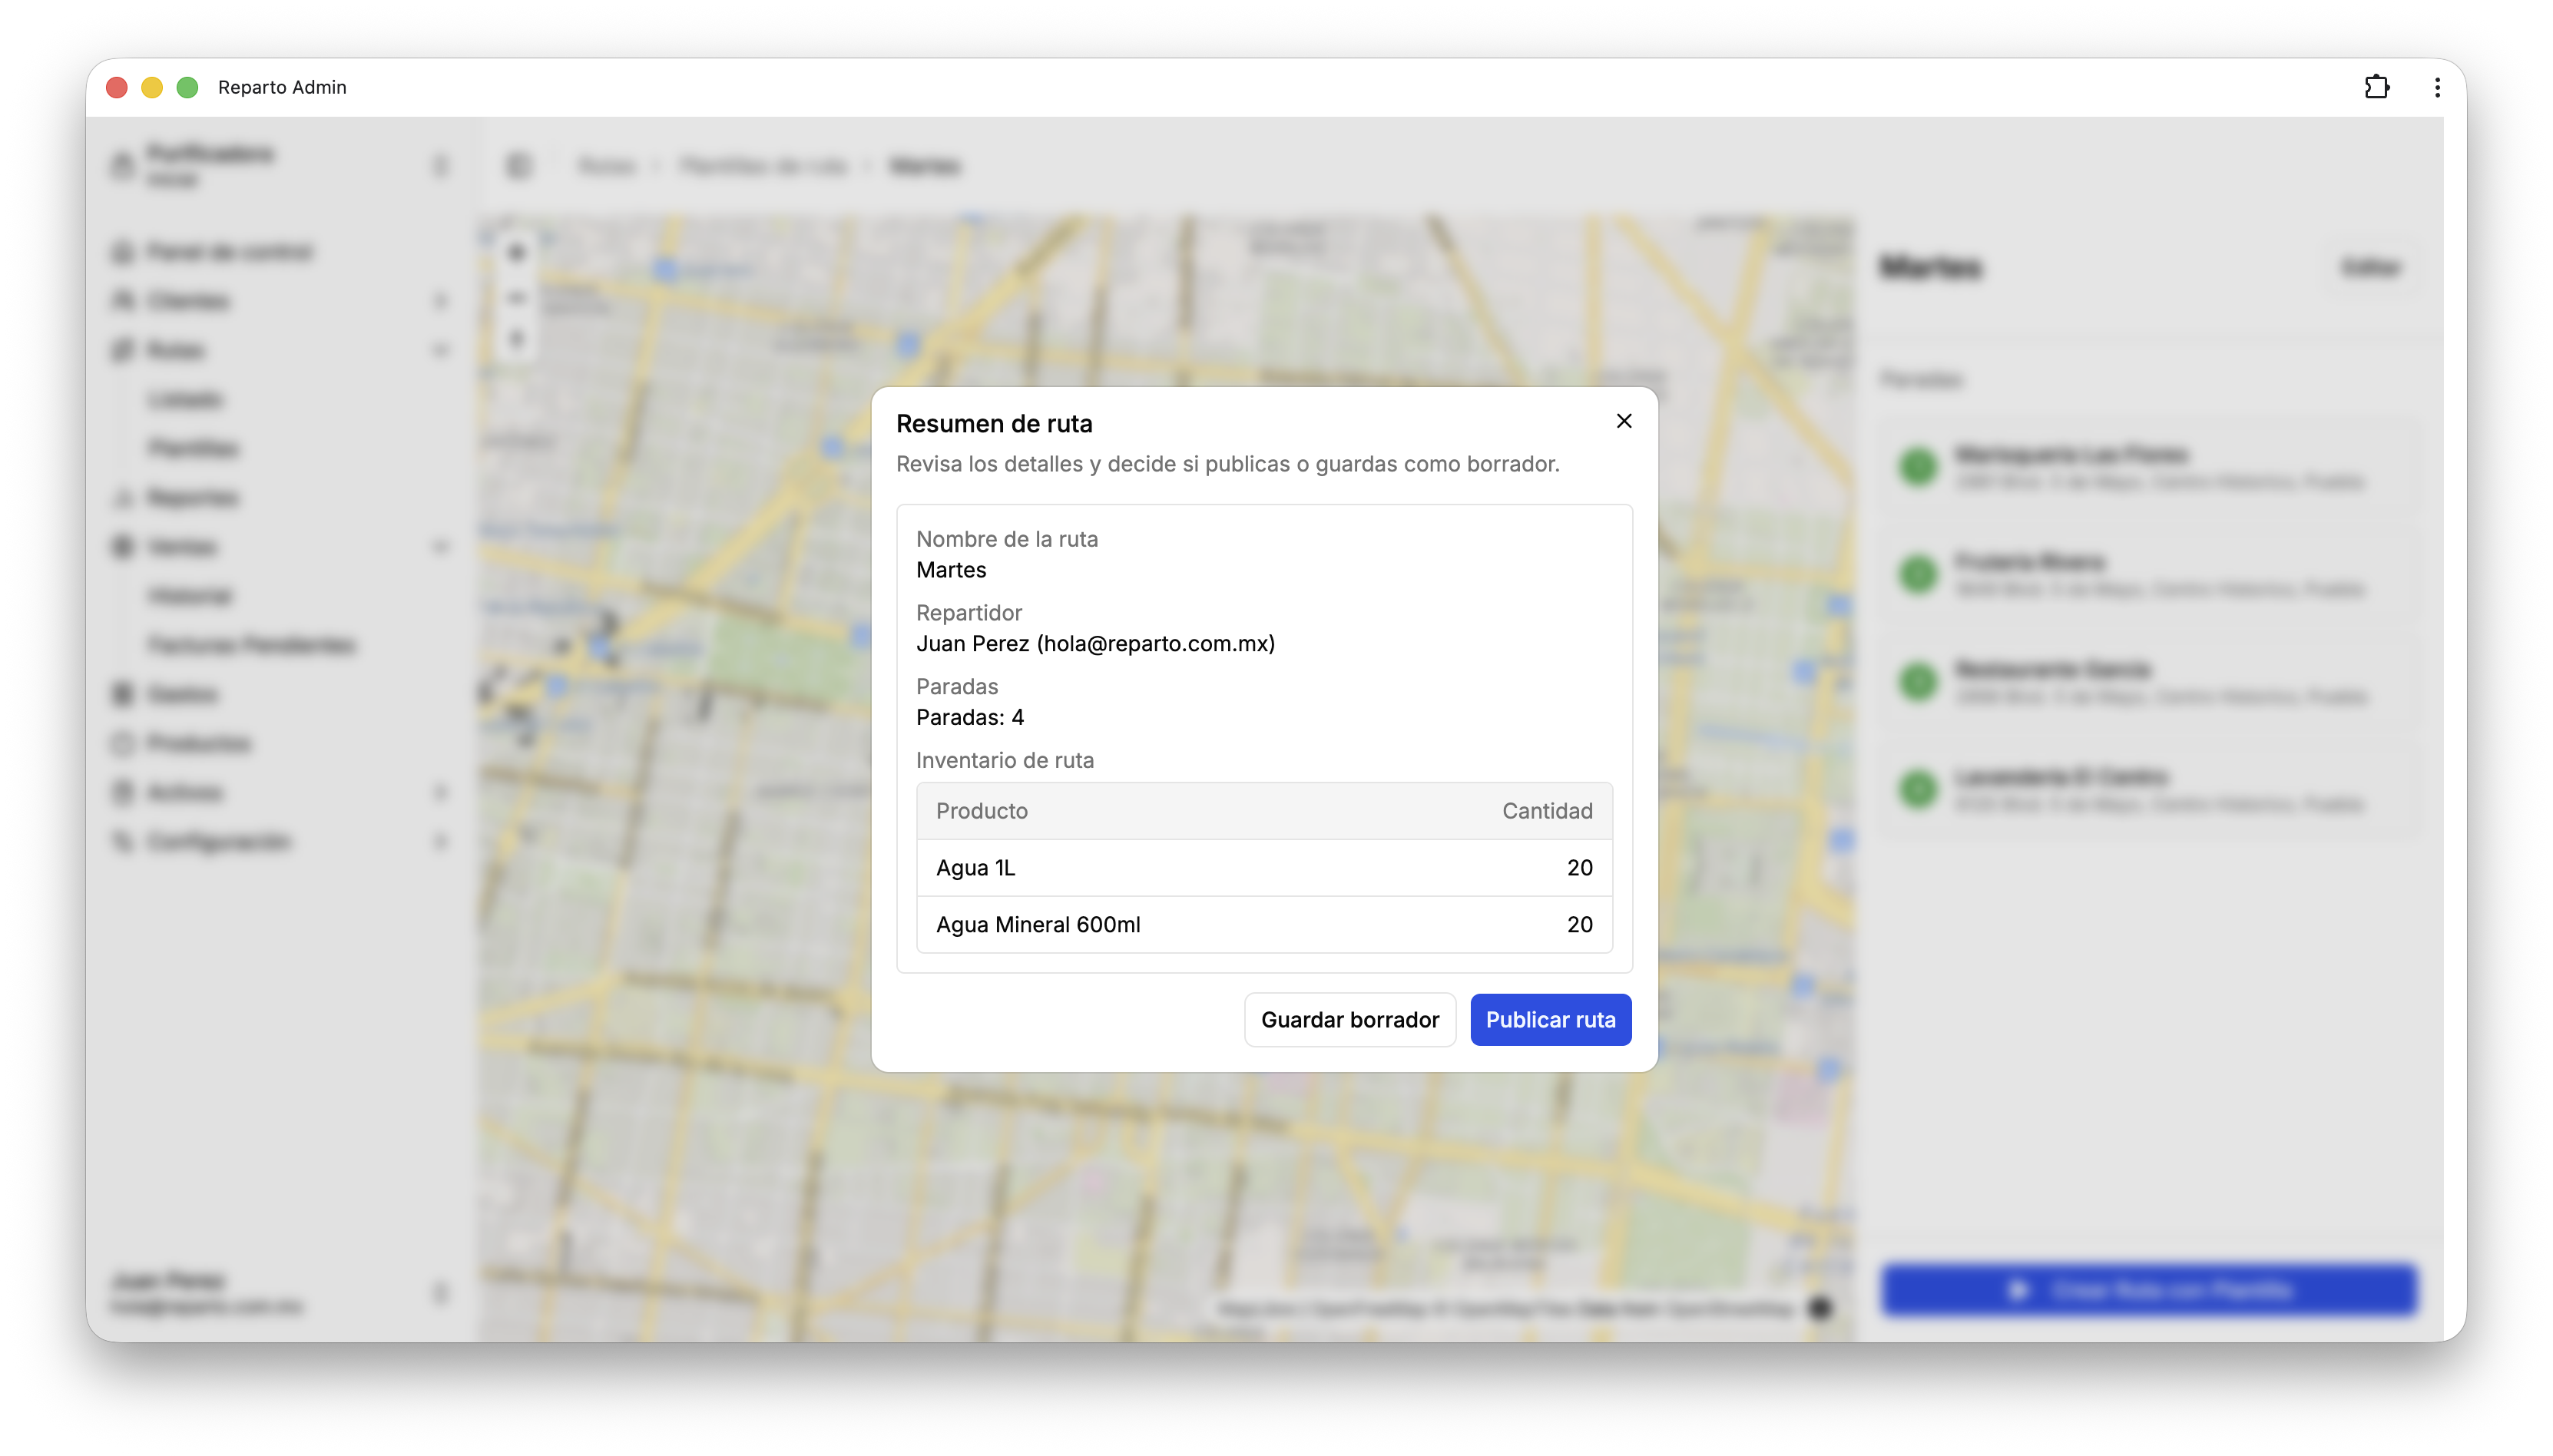This screenshot has width=2553, height=1456.
Task: Open the three-dot window menu
Action: 2437,87
